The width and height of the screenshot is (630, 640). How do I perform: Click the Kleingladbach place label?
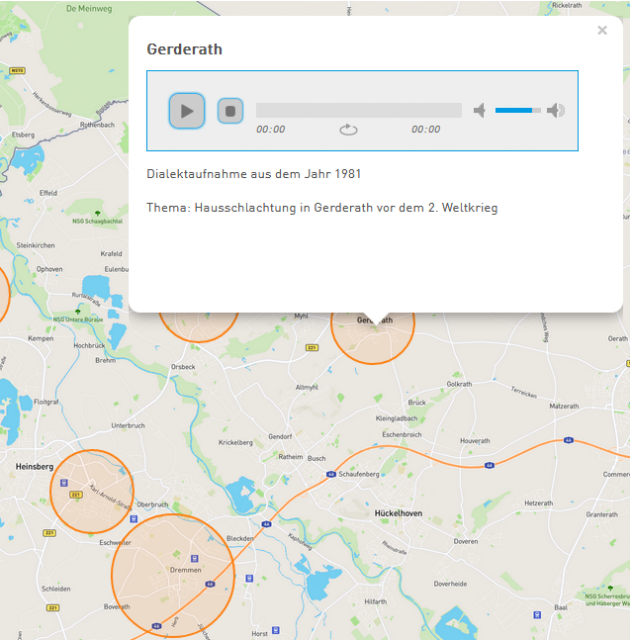396,418
